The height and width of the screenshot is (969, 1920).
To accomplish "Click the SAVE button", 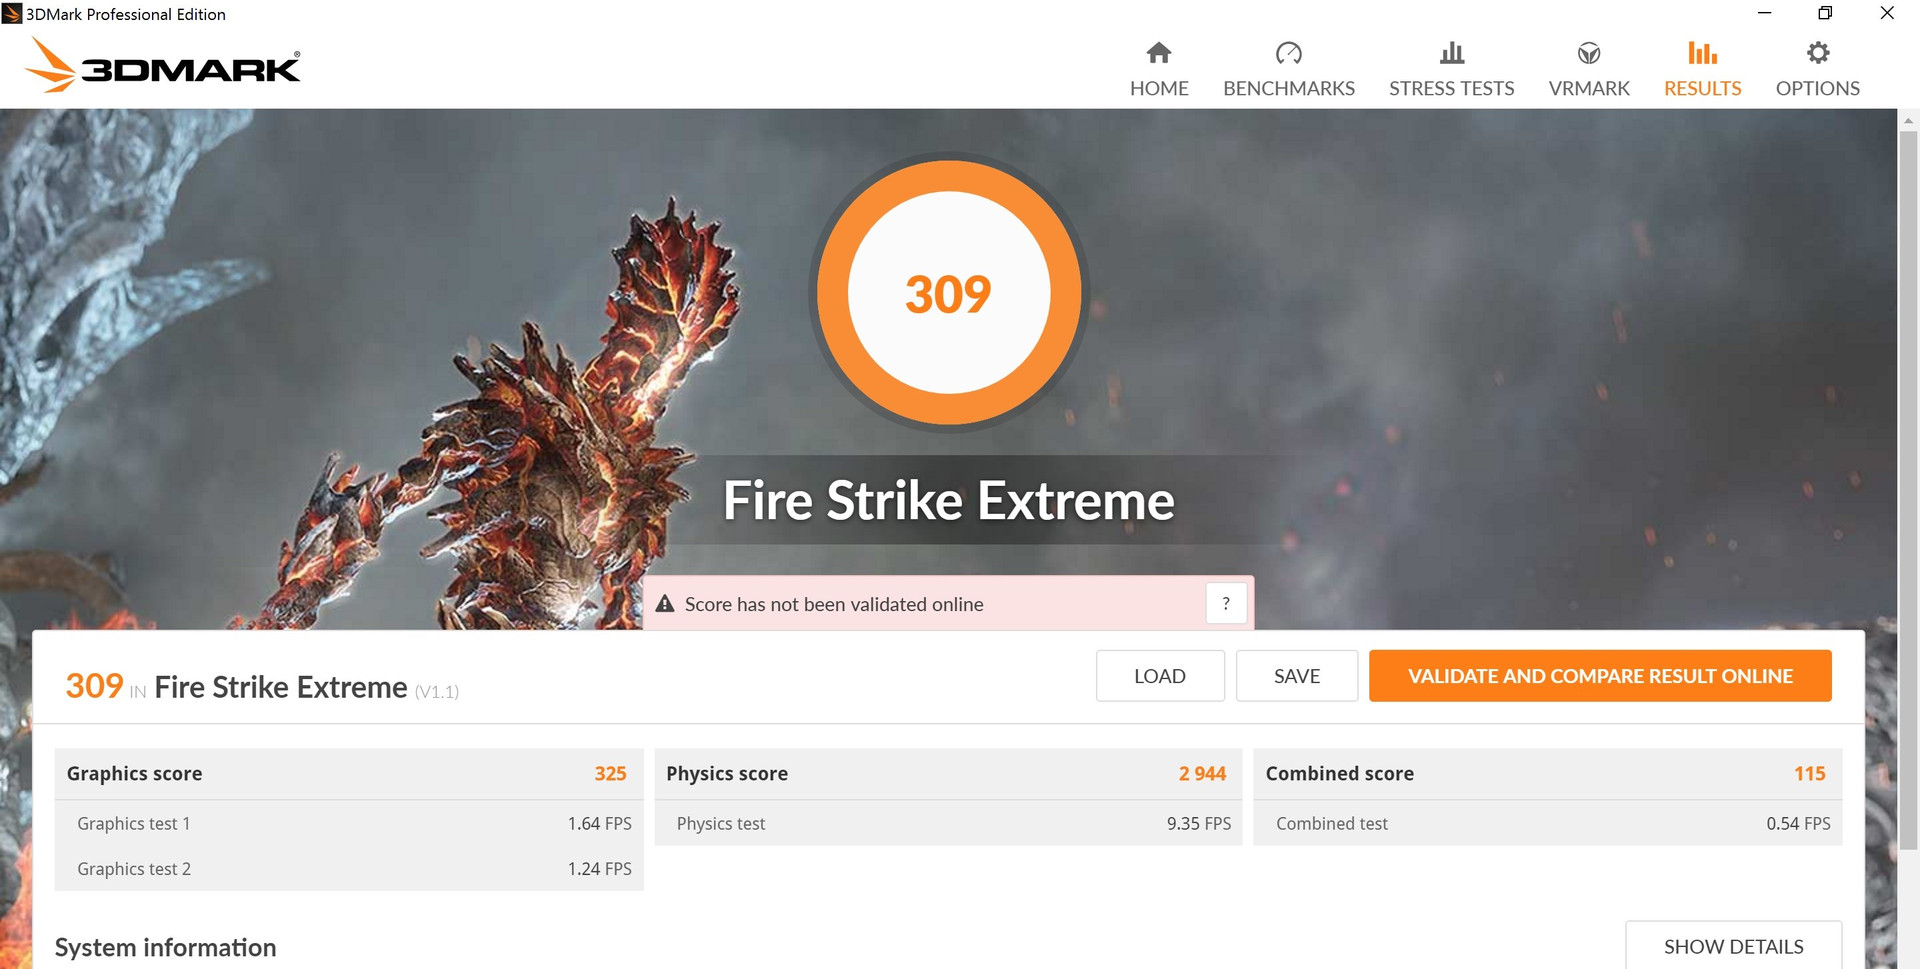I will coord(1297,676).
